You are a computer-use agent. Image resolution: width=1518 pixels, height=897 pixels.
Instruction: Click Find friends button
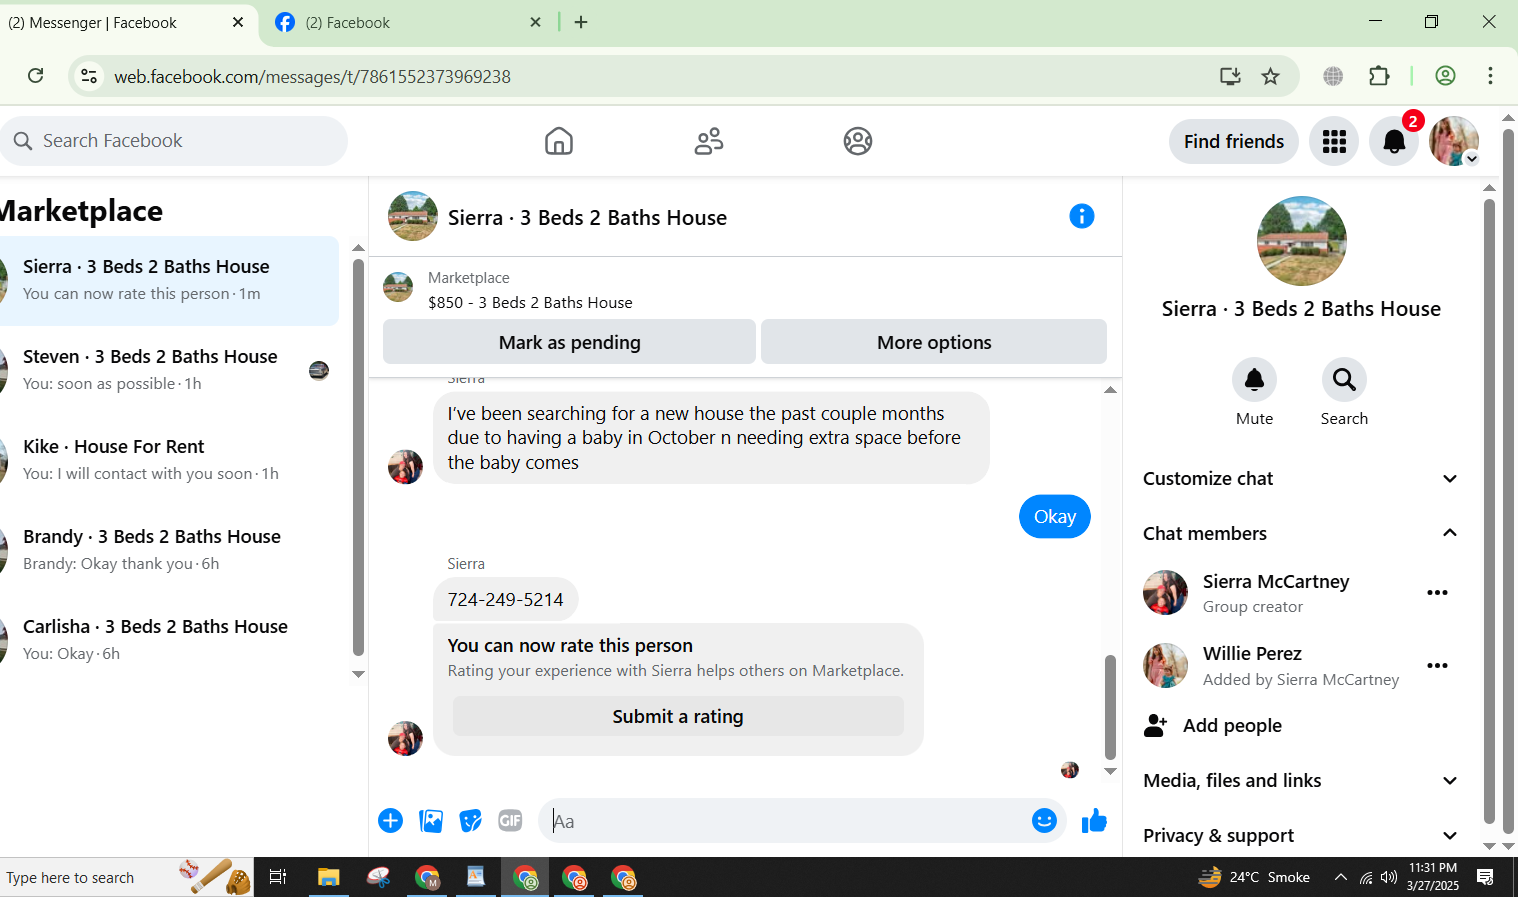tap(1234, 141)
